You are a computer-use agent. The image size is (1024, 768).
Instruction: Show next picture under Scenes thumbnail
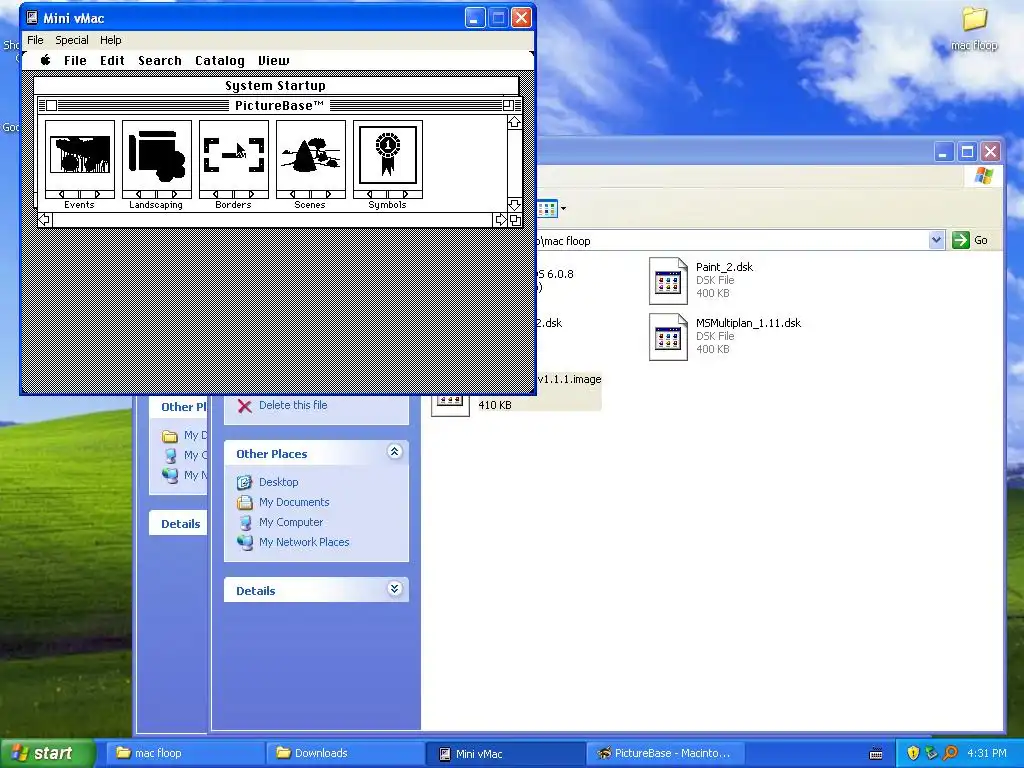pyautogui.click(x=329, y=195)
